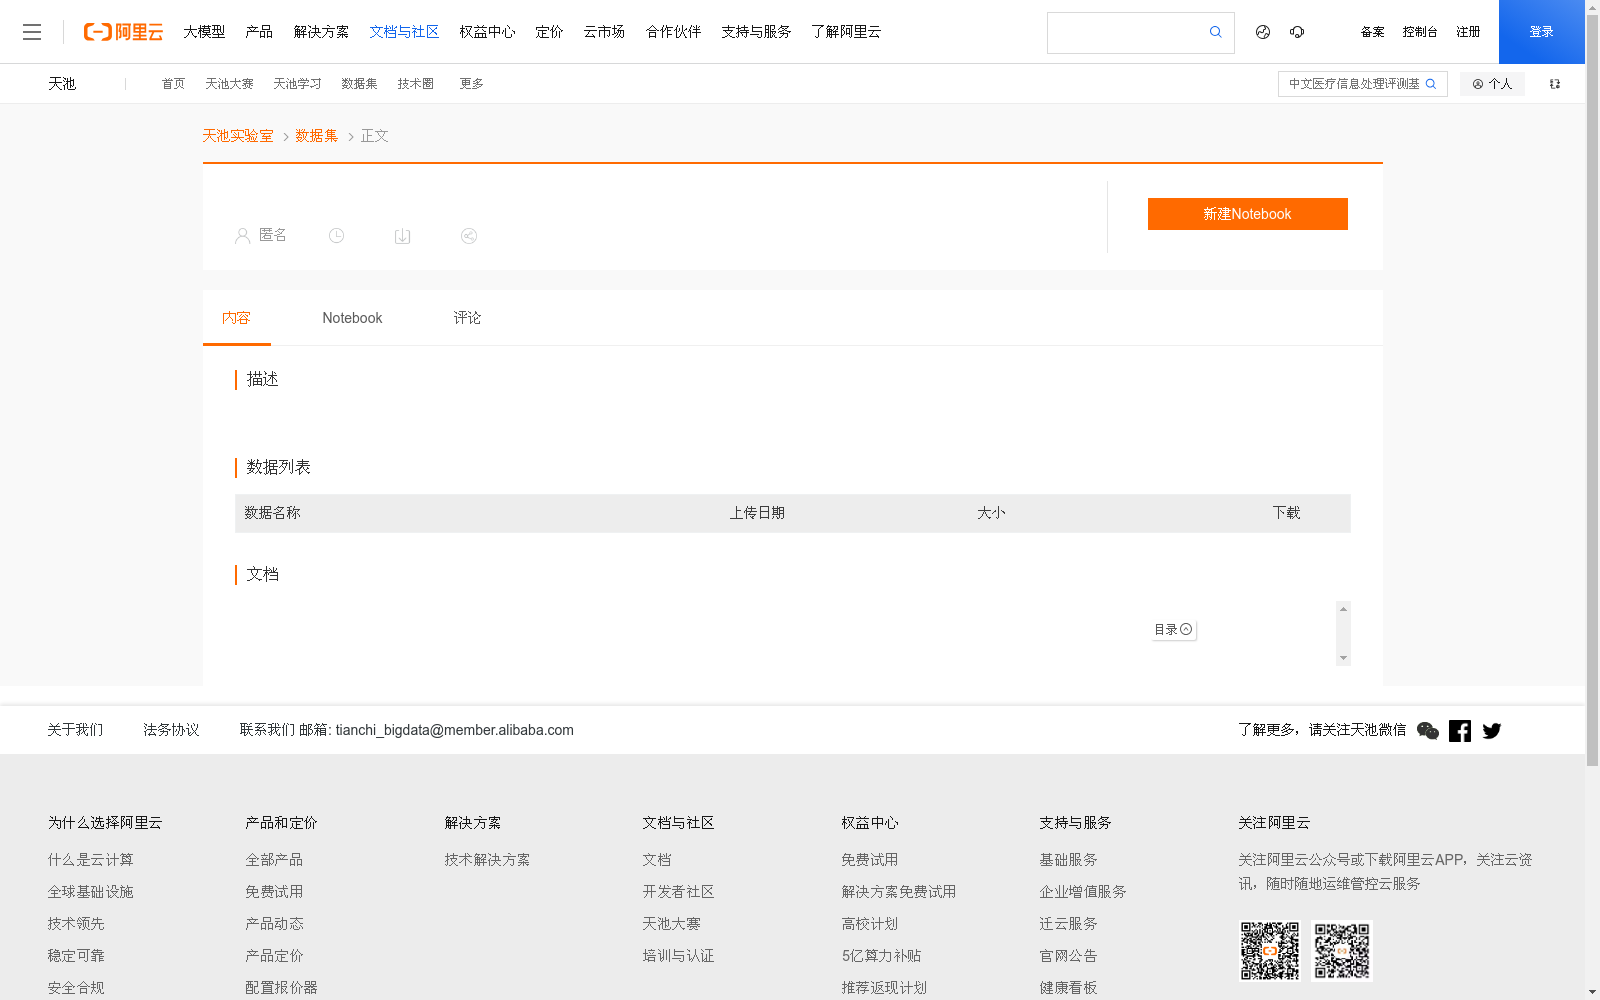Click the 什么是云计算 footer link
This screenshot has width=1600, height=1000.
pyautogui.click(x=90, y=860)
